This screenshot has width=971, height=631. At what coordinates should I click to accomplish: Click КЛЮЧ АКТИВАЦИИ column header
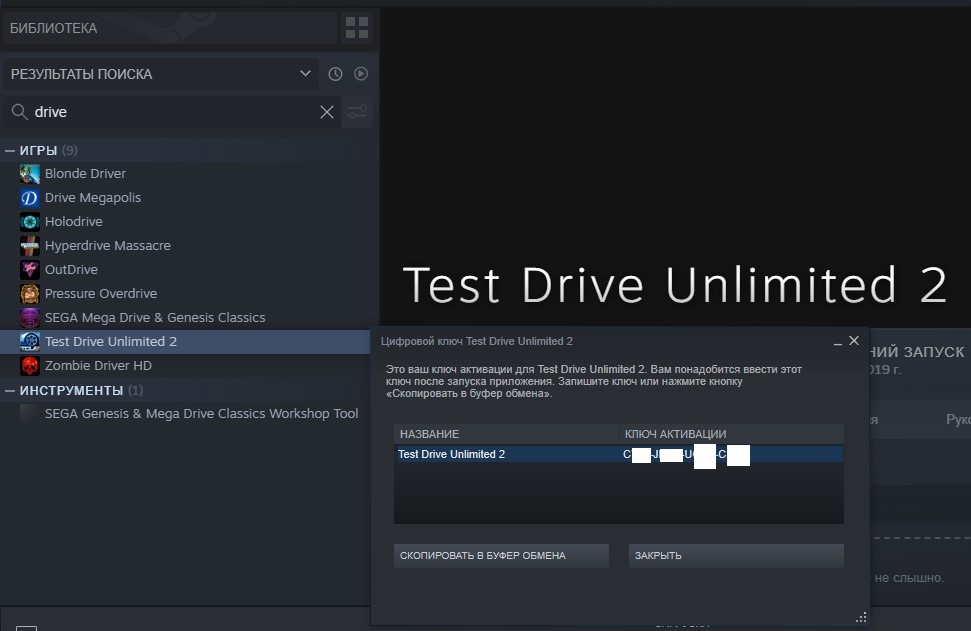pyautogui.click(x=731, y=434)
